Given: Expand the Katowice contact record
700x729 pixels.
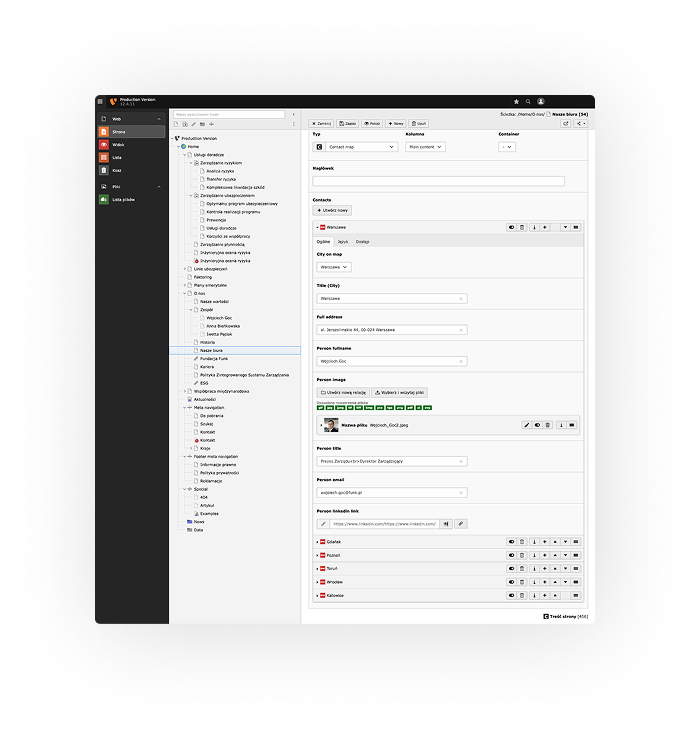Looking at the screenshot, I should (317, 595).
